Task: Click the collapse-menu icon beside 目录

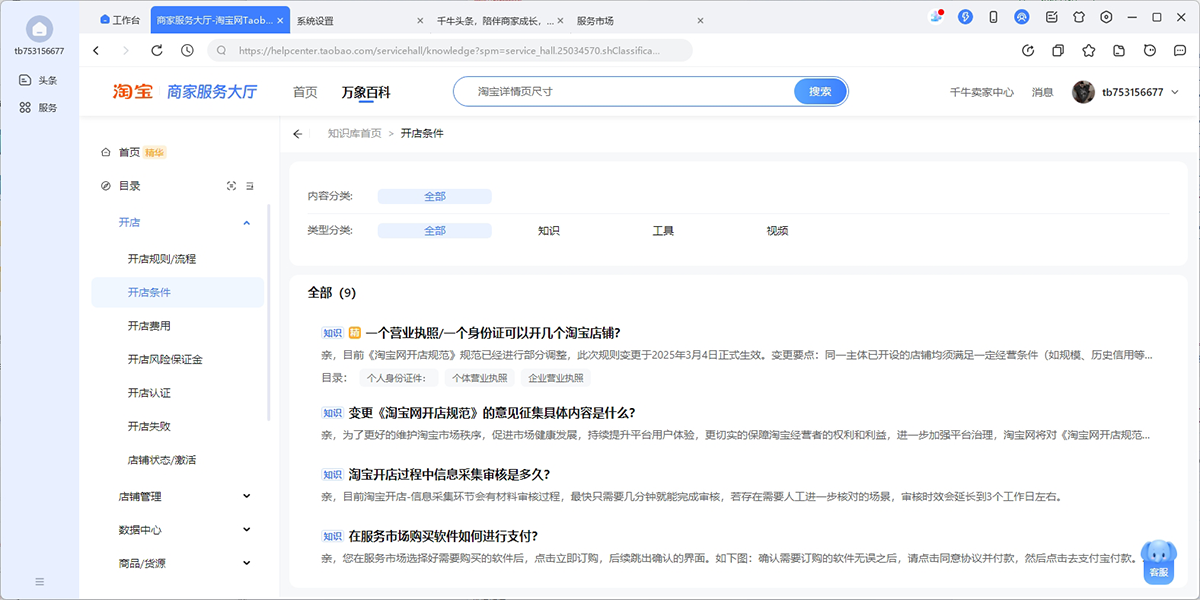Action: [250, 186]
